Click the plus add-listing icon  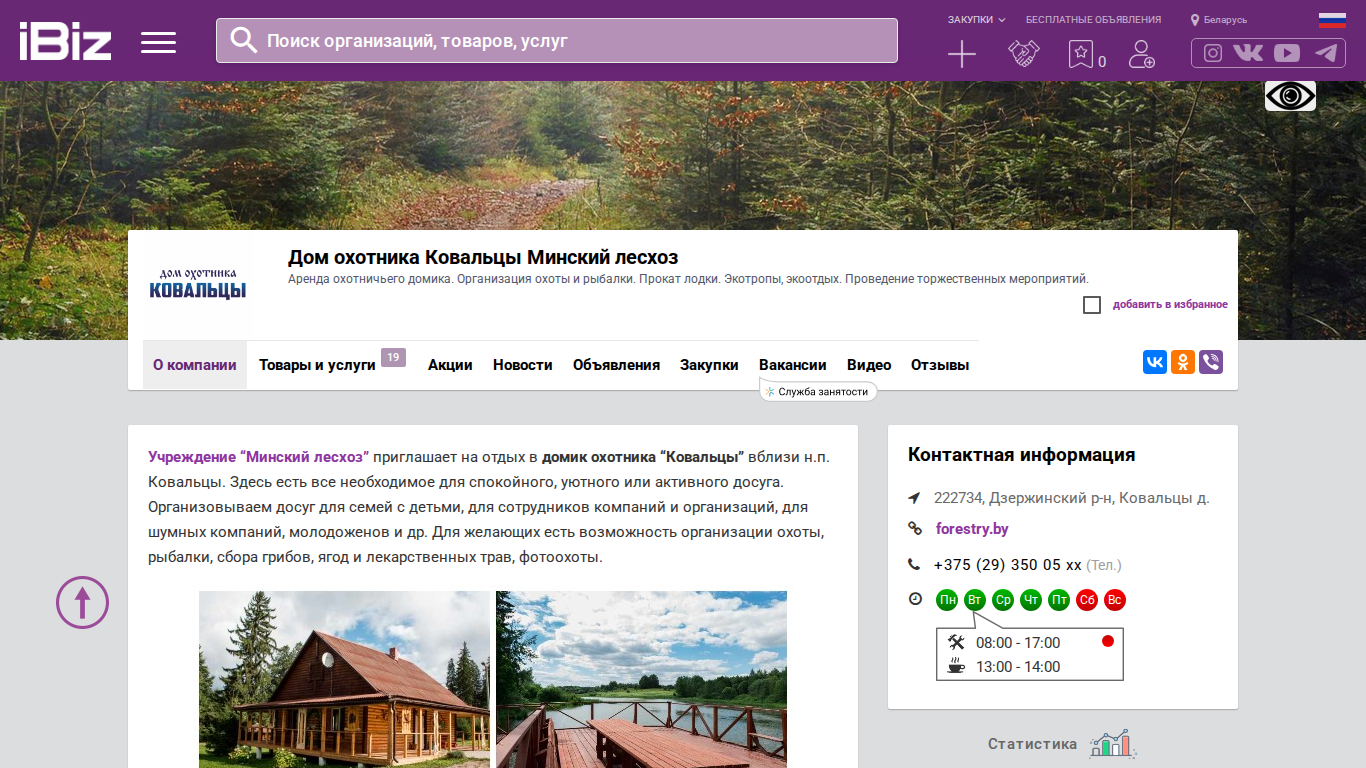coord(961,54)
